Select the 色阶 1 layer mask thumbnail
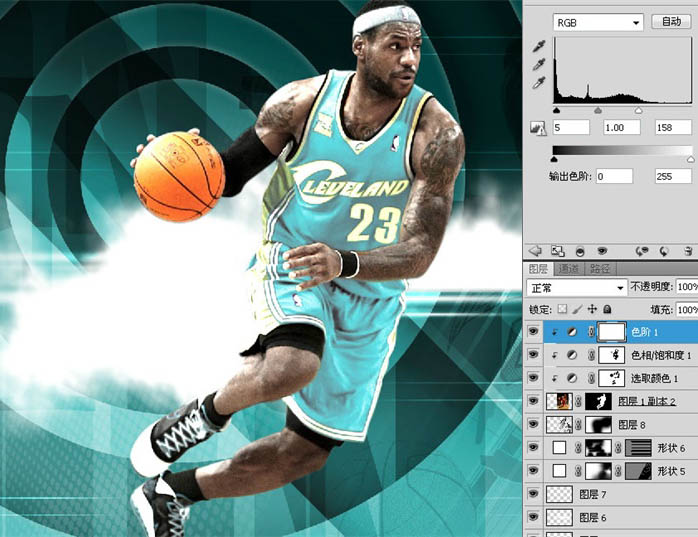Screen dimensions: 698x537 [612, 332]
